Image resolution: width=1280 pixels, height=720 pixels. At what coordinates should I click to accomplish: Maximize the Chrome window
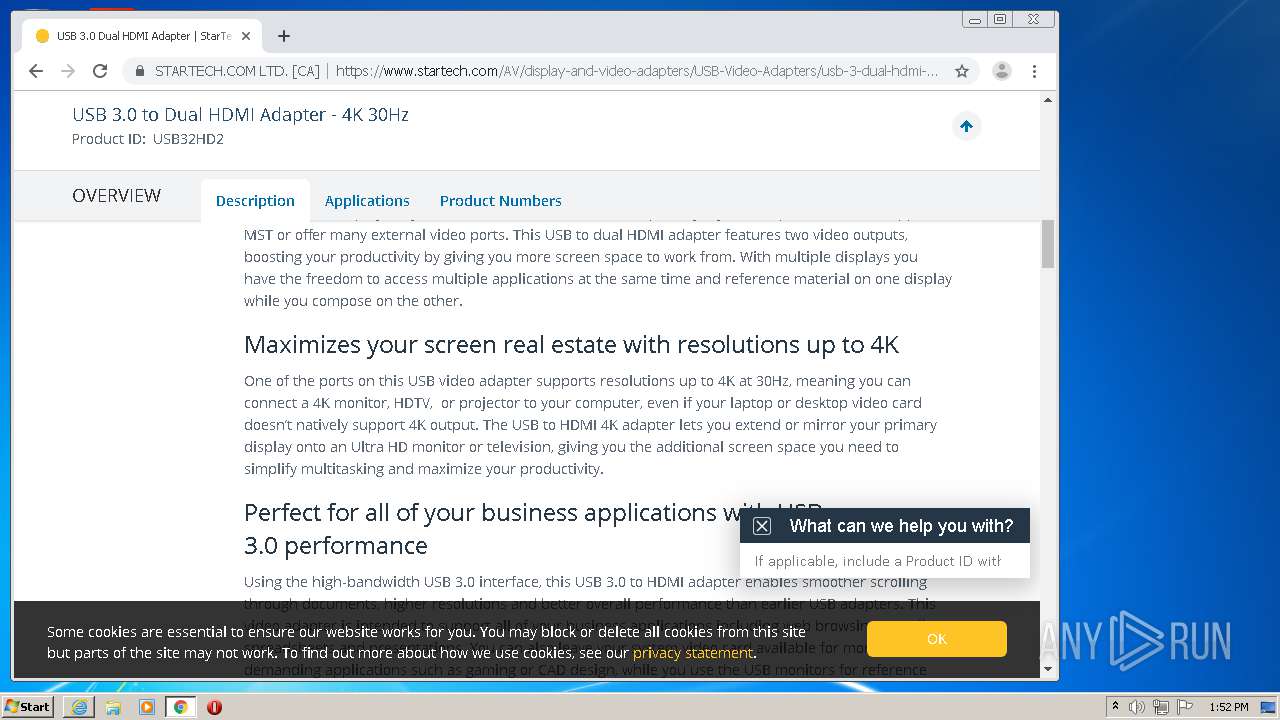pos(999,19)
